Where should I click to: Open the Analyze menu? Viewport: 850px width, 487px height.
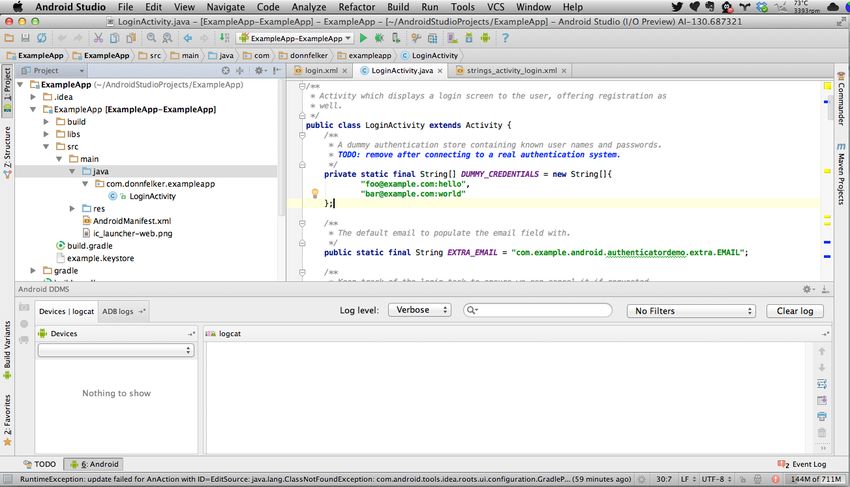[308, 7]
